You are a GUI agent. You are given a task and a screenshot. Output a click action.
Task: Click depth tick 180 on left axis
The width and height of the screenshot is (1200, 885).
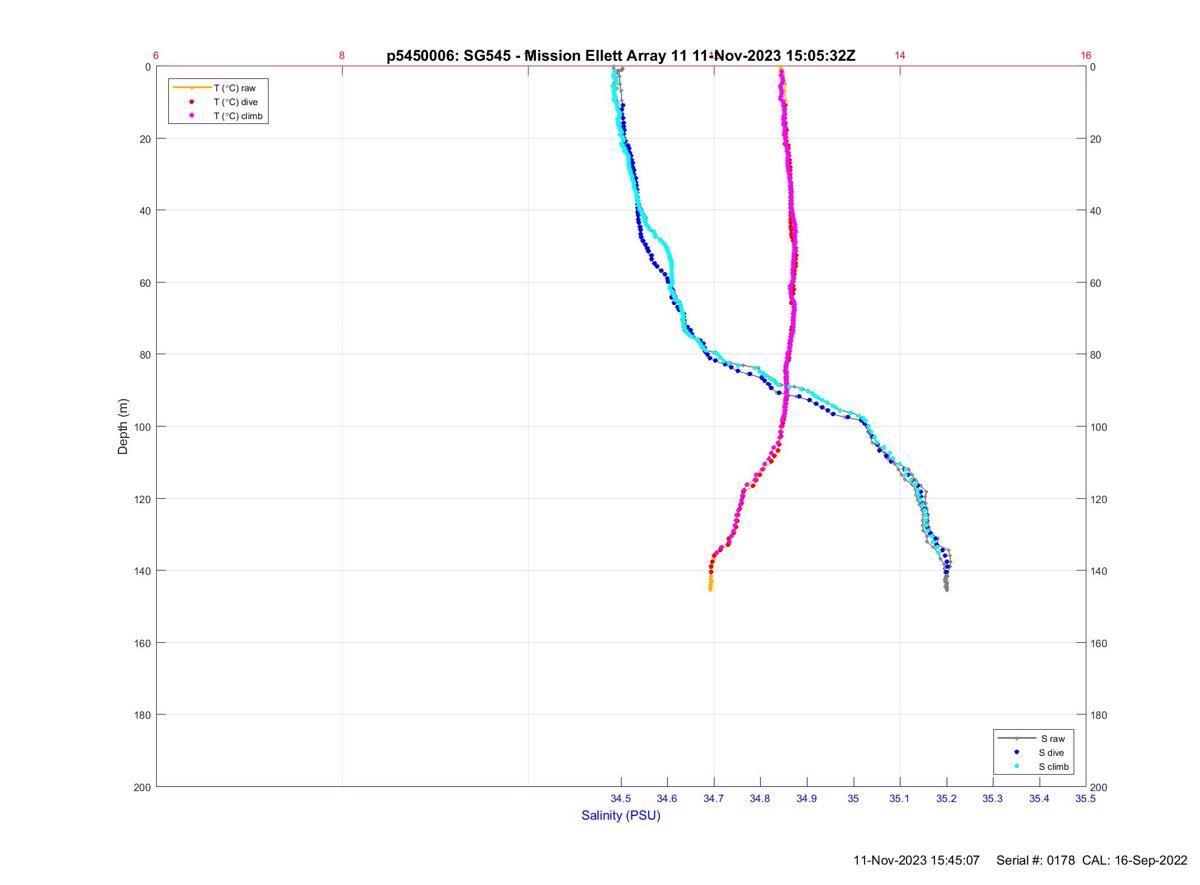click(x=141, y=715)
